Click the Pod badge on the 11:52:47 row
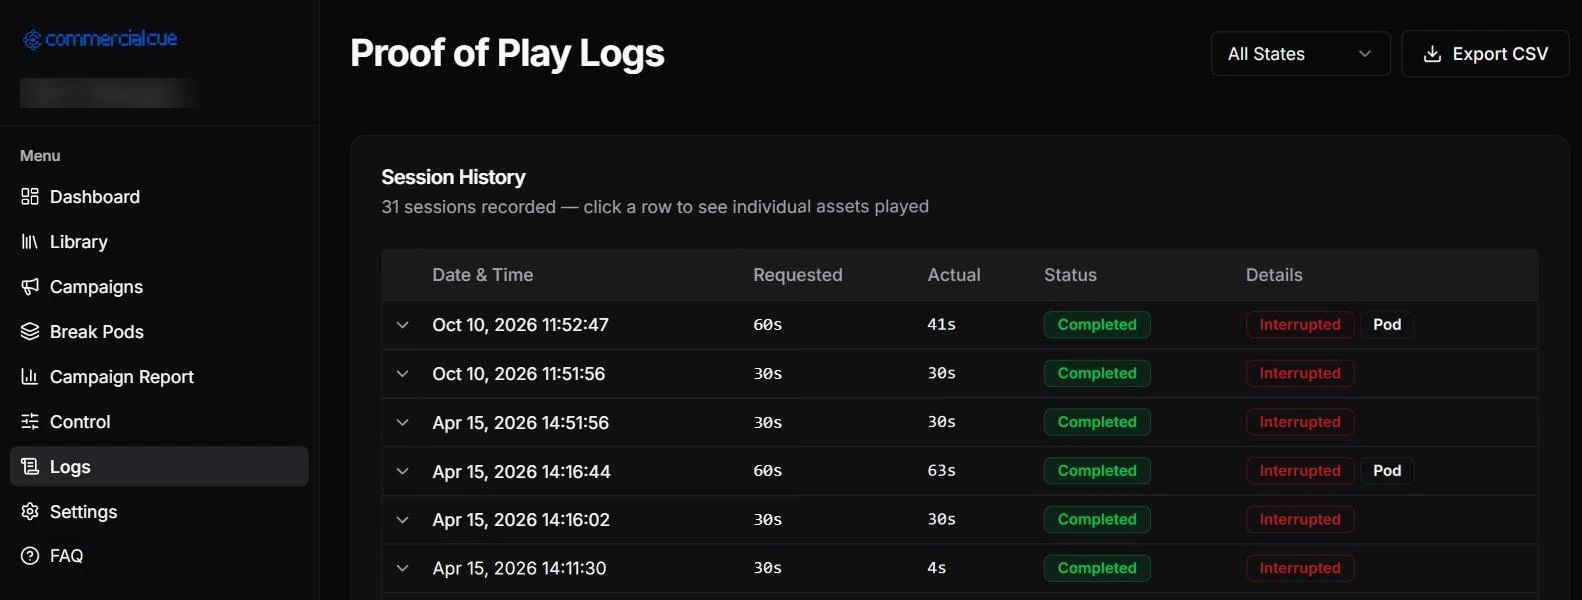The width and height of the screenshot is (1582, 600). [1387, 325]
